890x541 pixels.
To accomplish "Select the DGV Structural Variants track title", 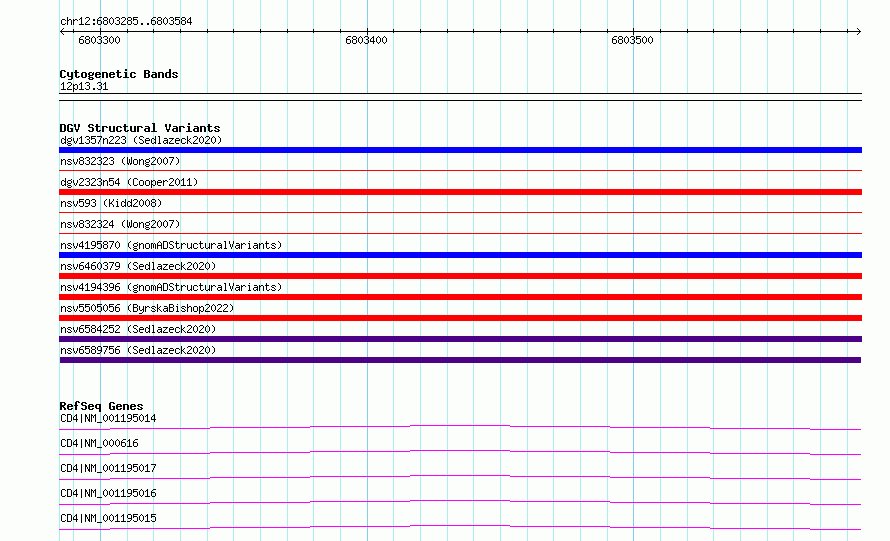I will coord(140,128).
